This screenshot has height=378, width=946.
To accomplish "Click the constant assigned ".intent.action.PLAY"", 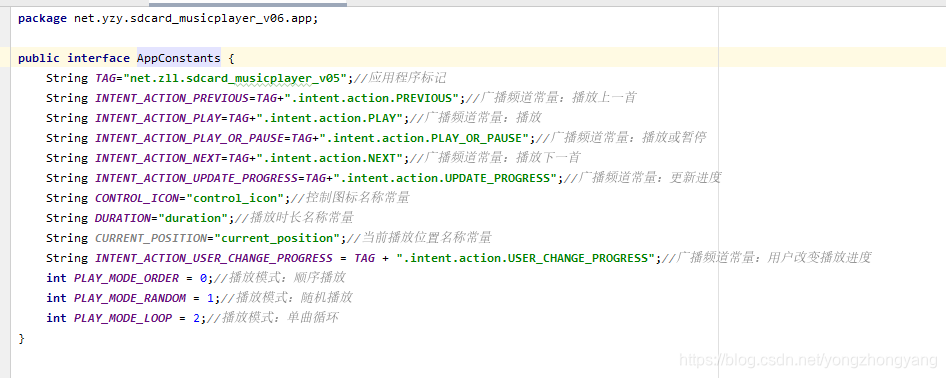I will pos(157,118).
